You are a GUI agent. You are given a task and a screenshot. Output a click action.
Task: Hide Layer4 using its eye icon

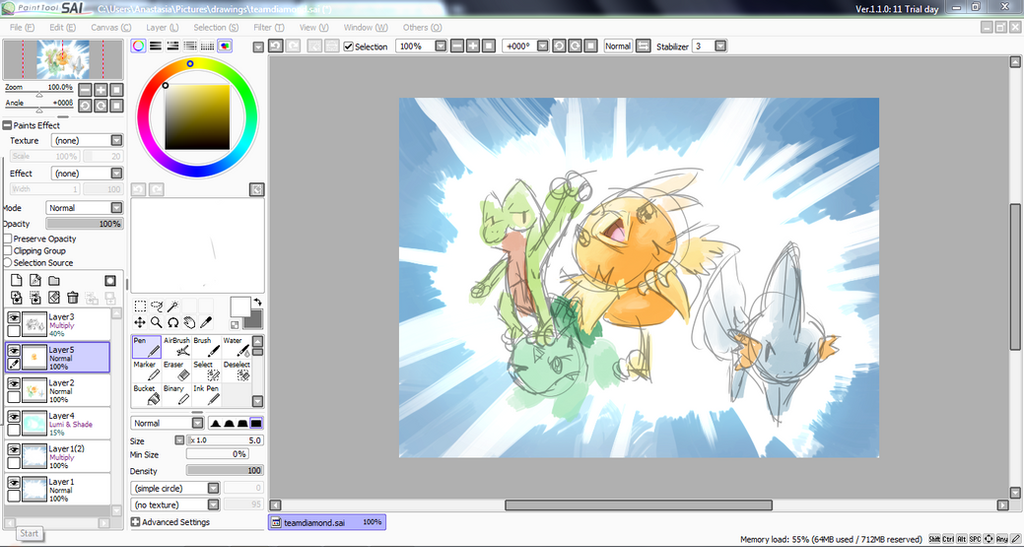pyautogui.click(x=14, y=416)
